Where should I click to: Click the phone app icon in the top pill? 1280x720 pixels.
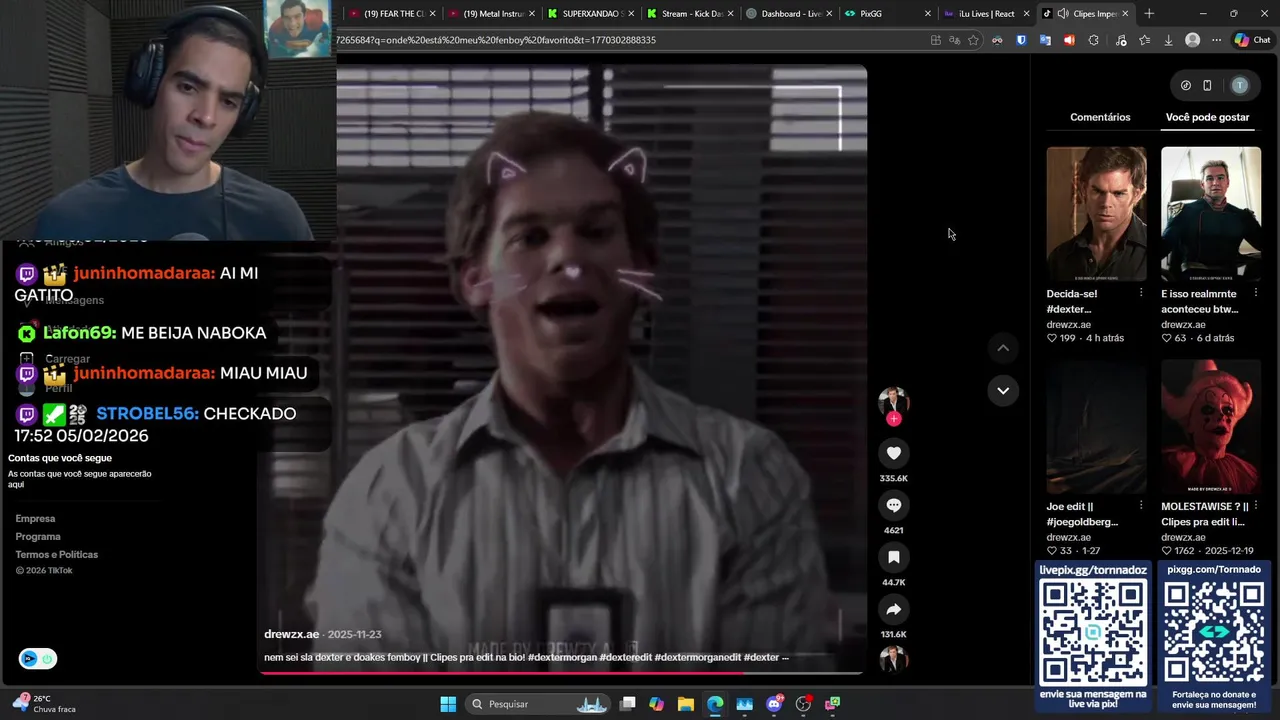coord(1207,86)
